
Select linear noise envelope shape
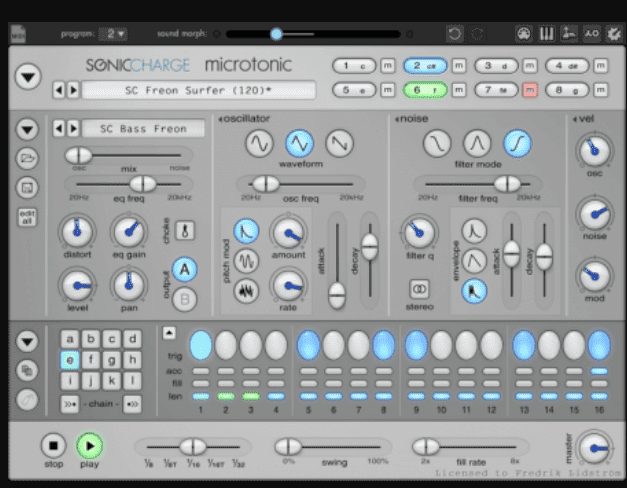tap(474, 261)
